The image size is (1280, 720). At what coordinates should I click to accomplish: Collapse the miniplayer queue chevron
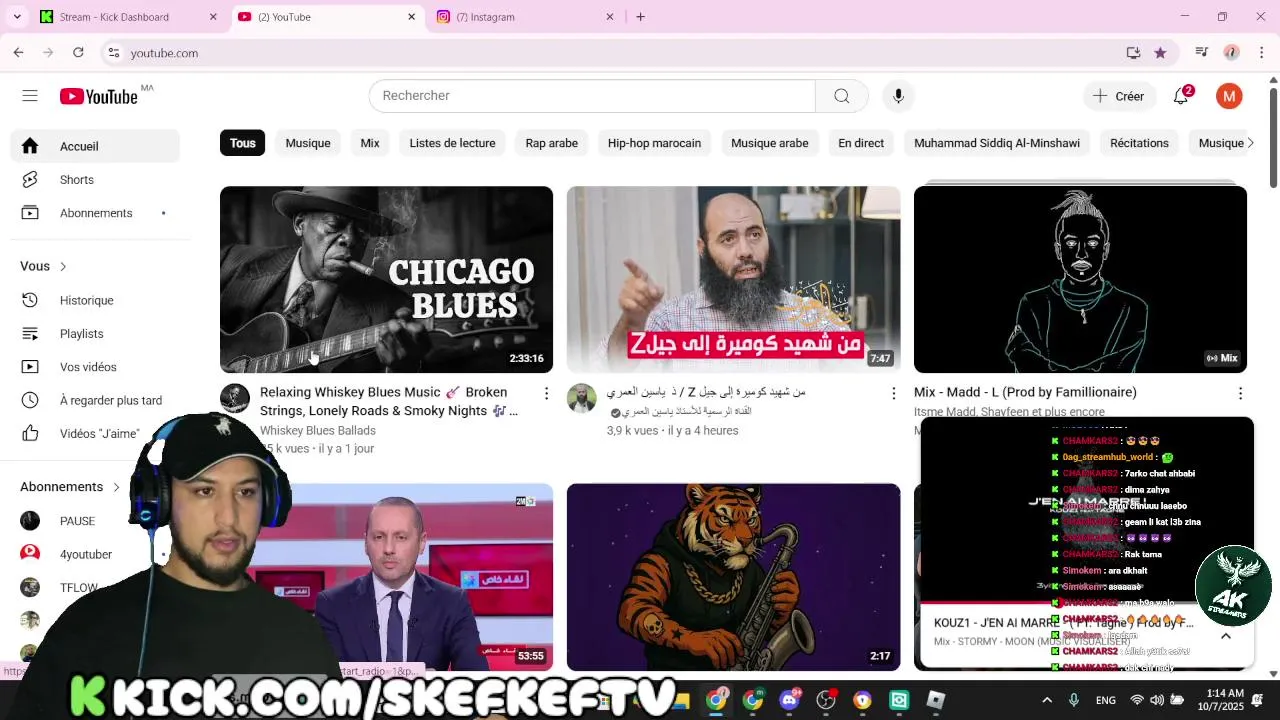(x=1226, y=634)
